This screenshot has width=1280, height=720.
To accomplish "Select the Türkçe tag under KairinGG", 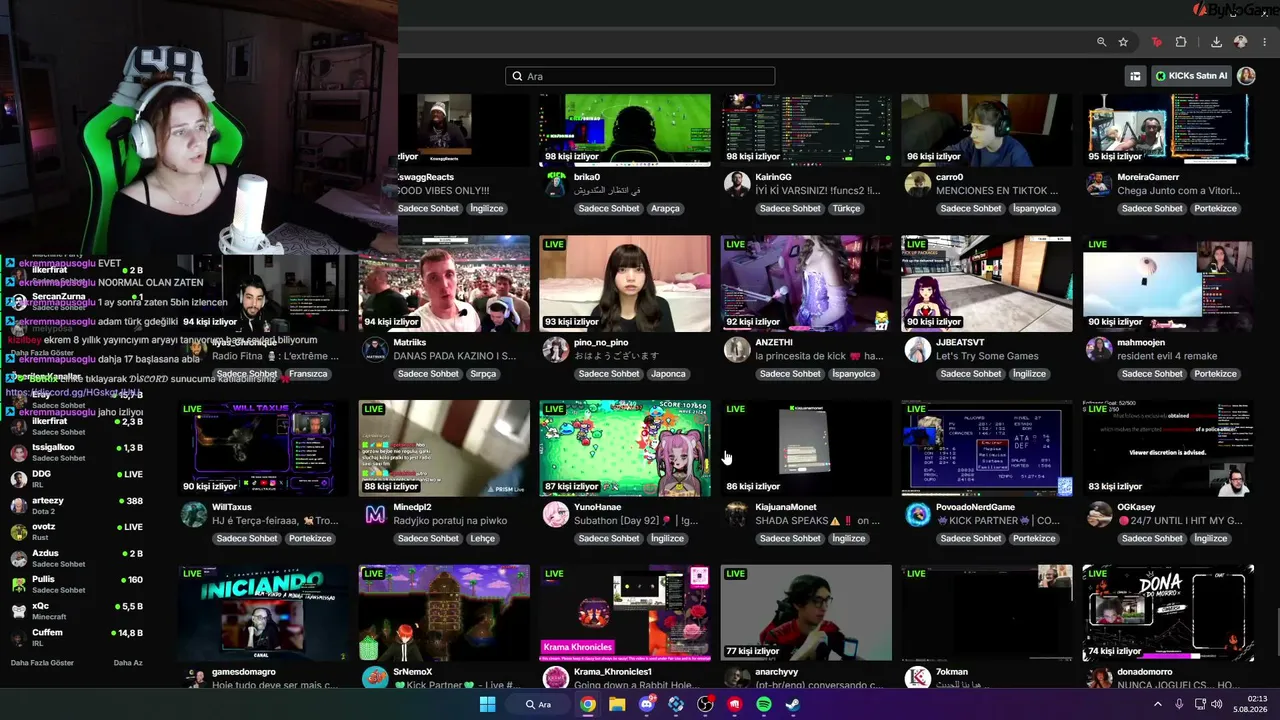I will (846, 209).
